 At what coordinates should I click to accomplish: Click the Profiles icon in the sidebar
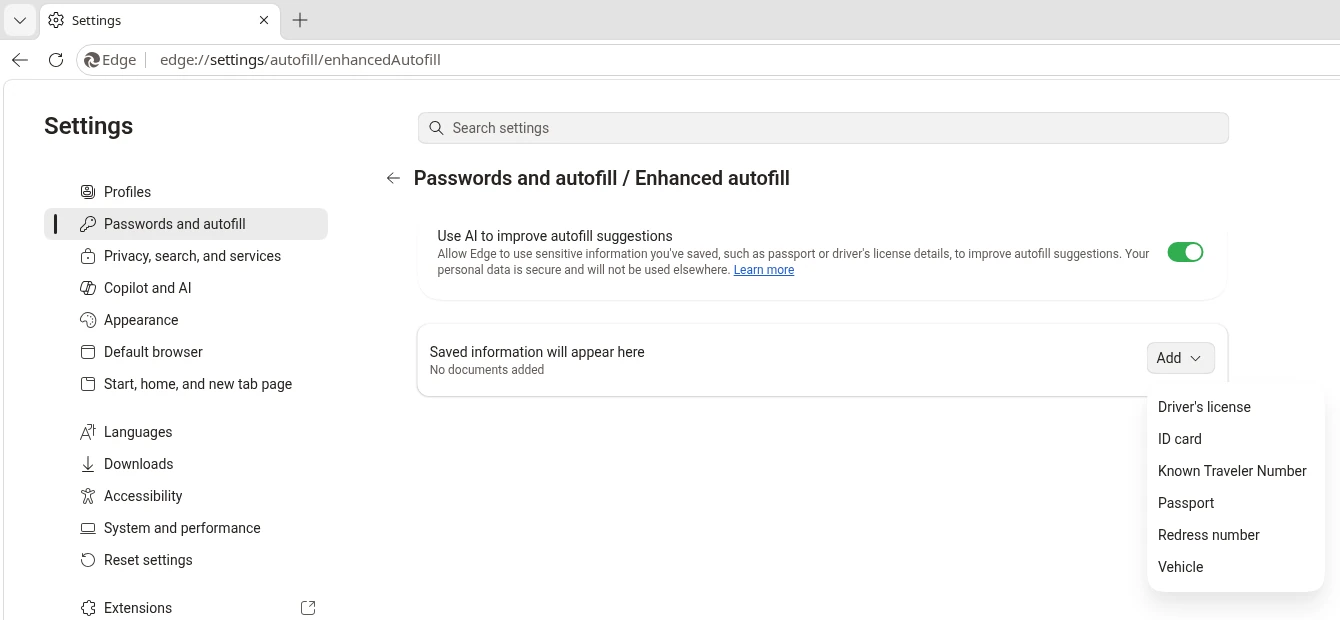[x=88, y=192]
